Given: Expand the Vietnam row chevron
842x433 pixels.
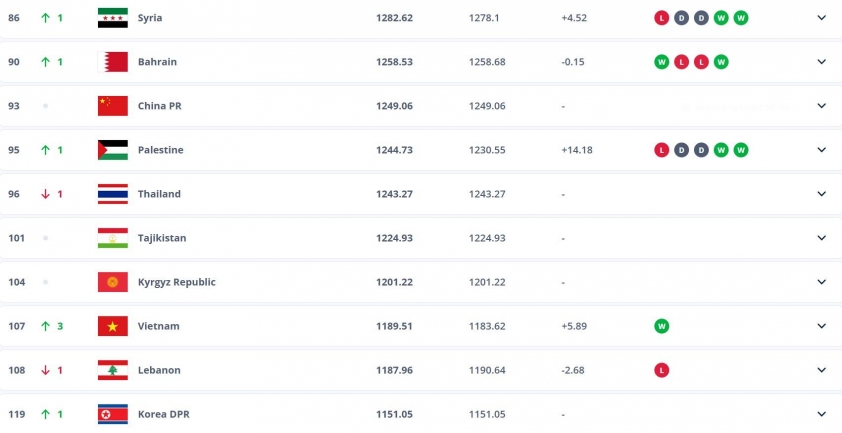Looking at the screenshot, I should (x=822, y=326).
